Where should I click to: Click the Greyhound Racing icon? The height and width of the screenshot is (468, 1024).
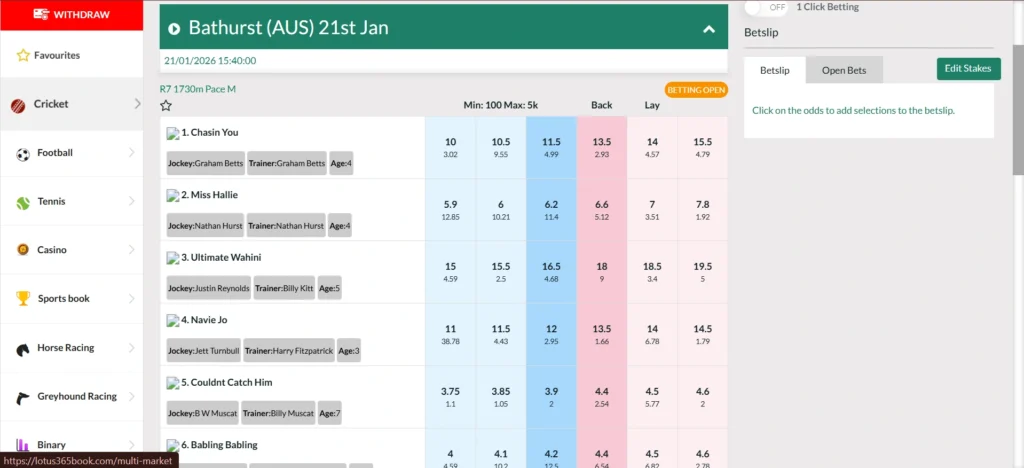pyautogui.click(x=23, y=397)
